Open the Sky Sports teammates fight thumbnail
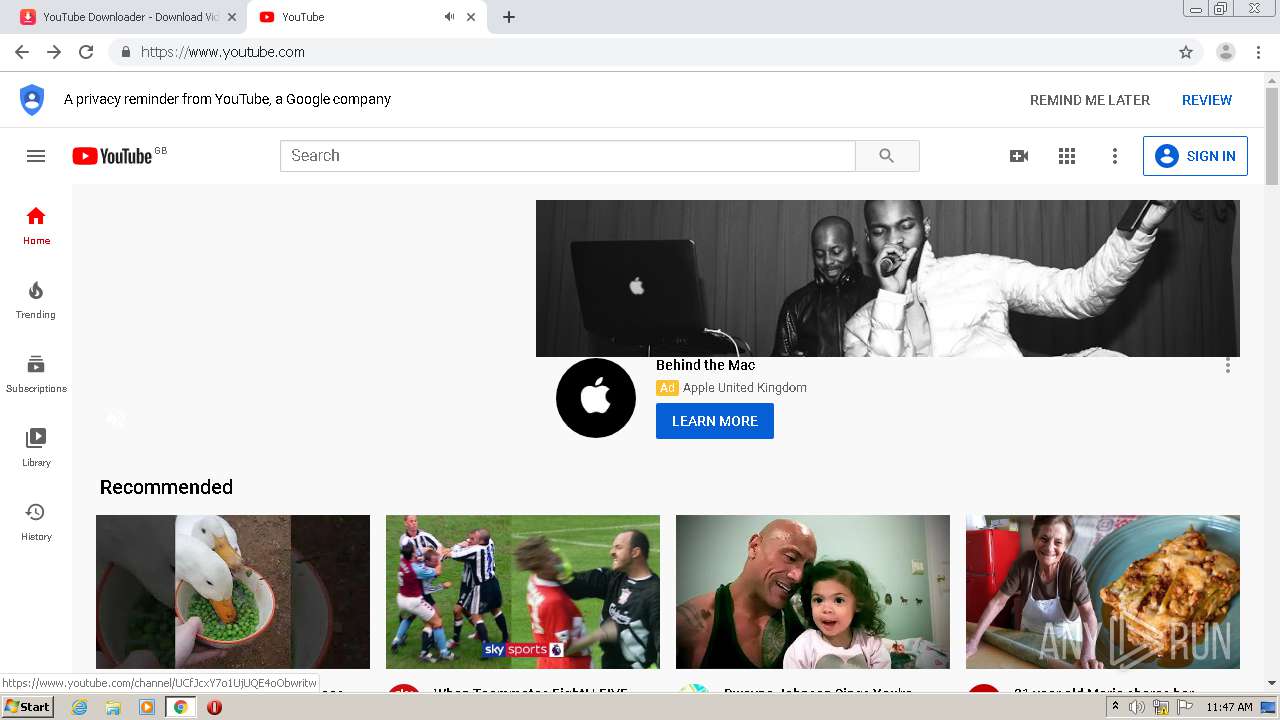The height and width of the screenshot is (720, 1280). (523, 592)
